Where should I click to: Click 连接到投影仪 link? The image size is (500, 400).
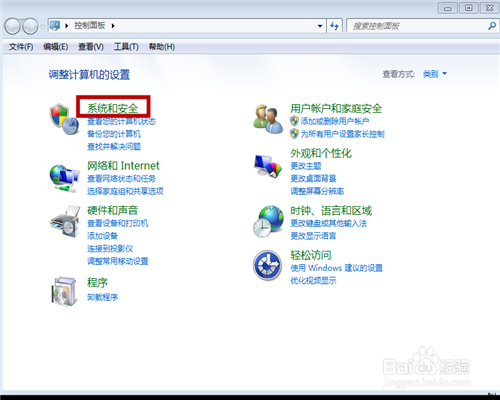pyautogui.click(x=110, y=249)
